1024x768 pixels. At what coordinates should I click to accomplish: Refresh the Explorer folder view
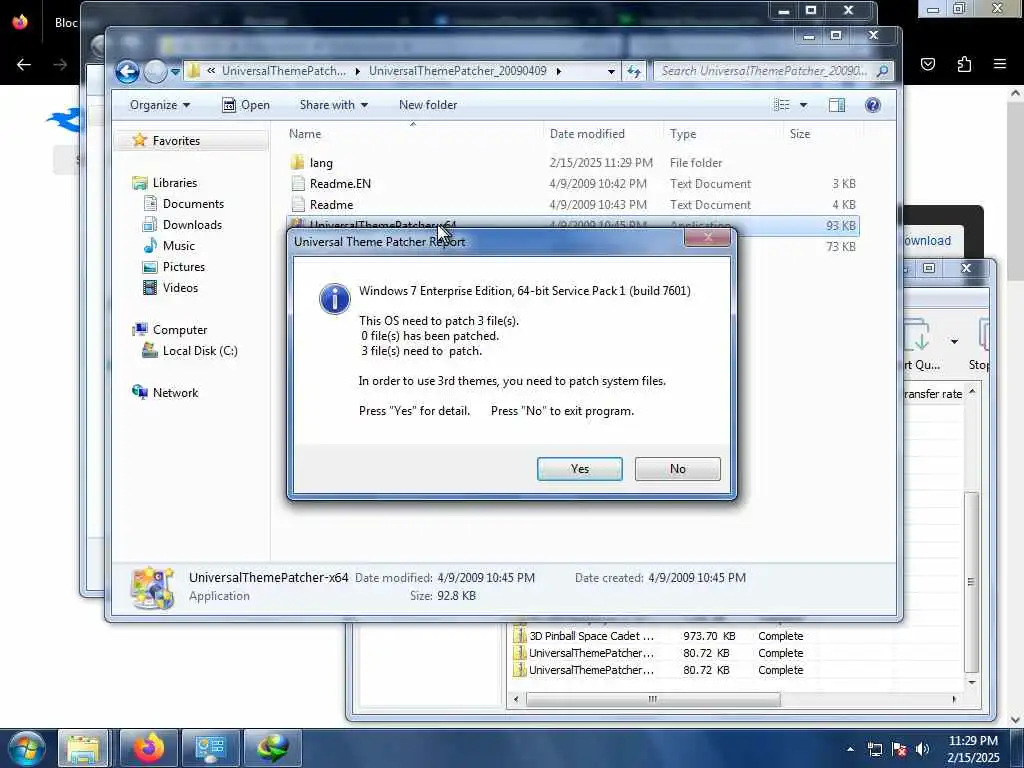(633, 71)
